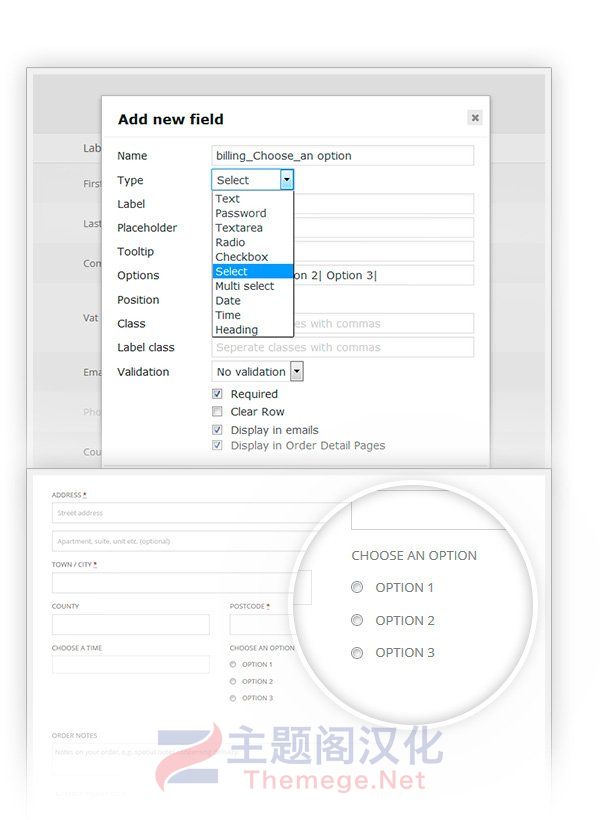The width and height of the screenshot is (600, 820).
Task: Select magnified OPTION 2 radio button
Action: pyautogui.click(x=357, y=620)
